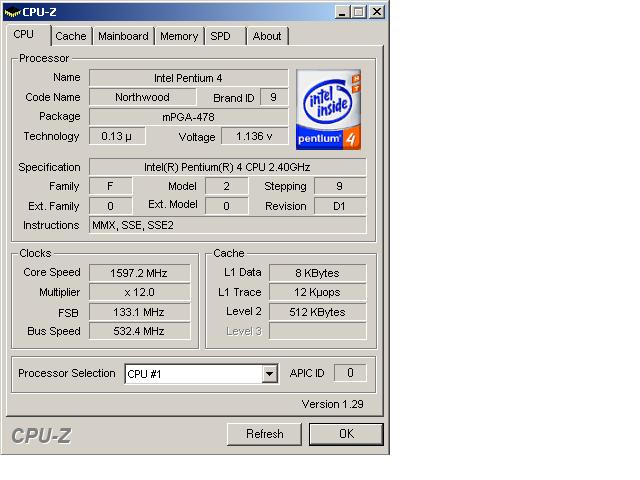Close the CPU-Z window
The width and height of the screenshot is (640, 480).
pos(377,12)
